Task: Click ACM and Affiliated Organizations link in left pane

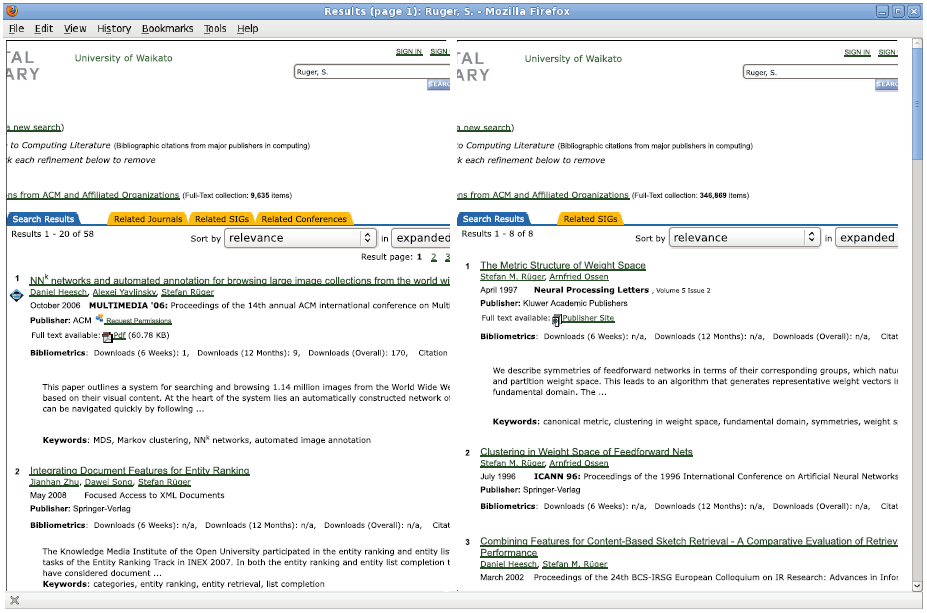Action: 93,195
